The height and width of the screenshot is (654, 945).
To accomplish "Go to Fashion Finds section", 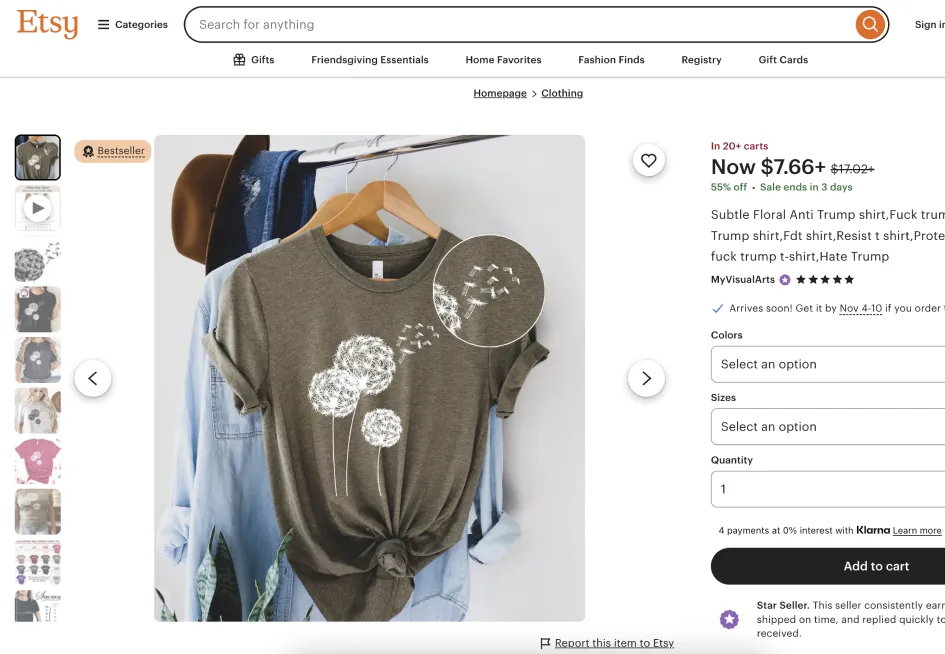I will pos(611,60).
